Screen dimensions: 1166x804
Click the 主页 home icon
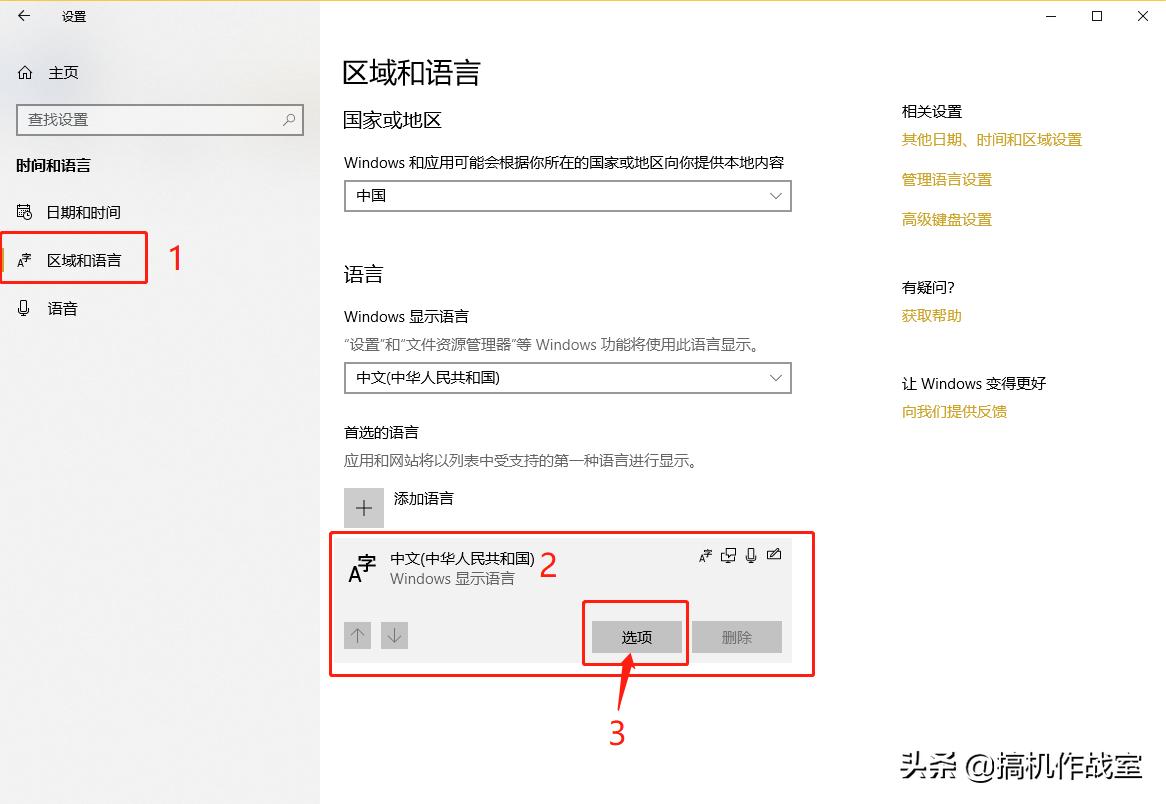(25, 72)
